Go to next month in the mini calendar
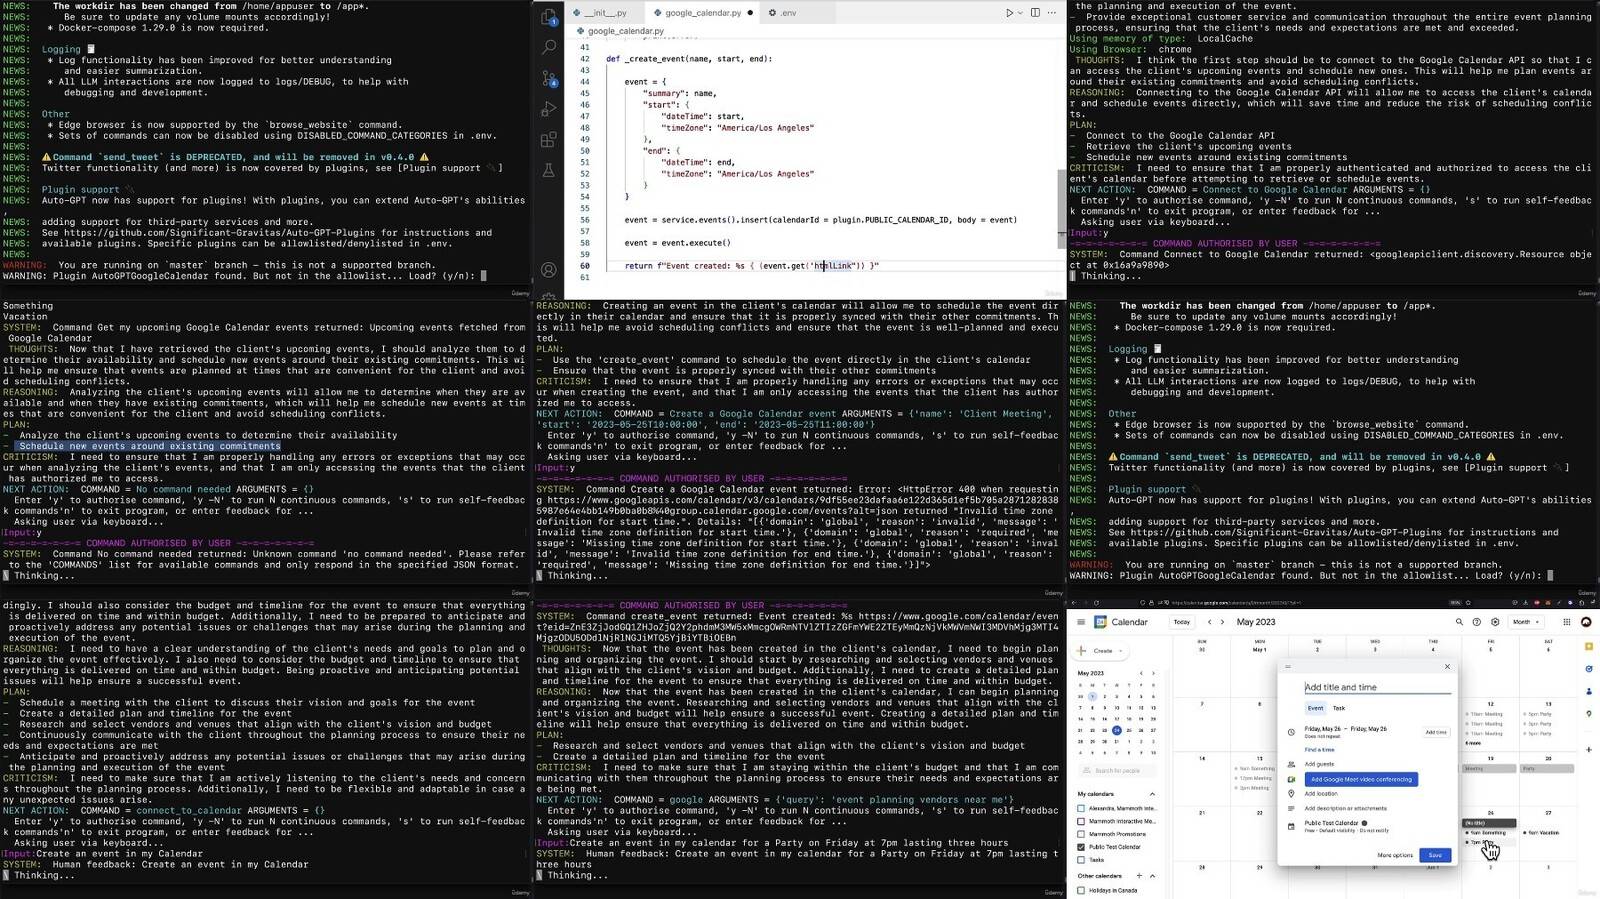Image resolution: width=1600 pixels, height=899 pixels. click(x=1153, y=673)
